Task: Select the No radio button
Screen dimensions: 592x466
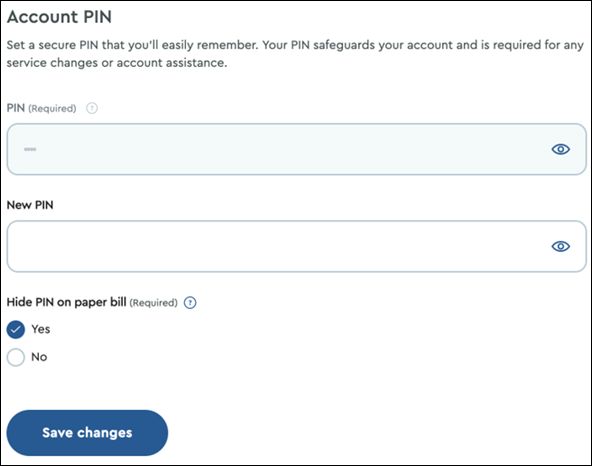Action: tap(16, 357)
